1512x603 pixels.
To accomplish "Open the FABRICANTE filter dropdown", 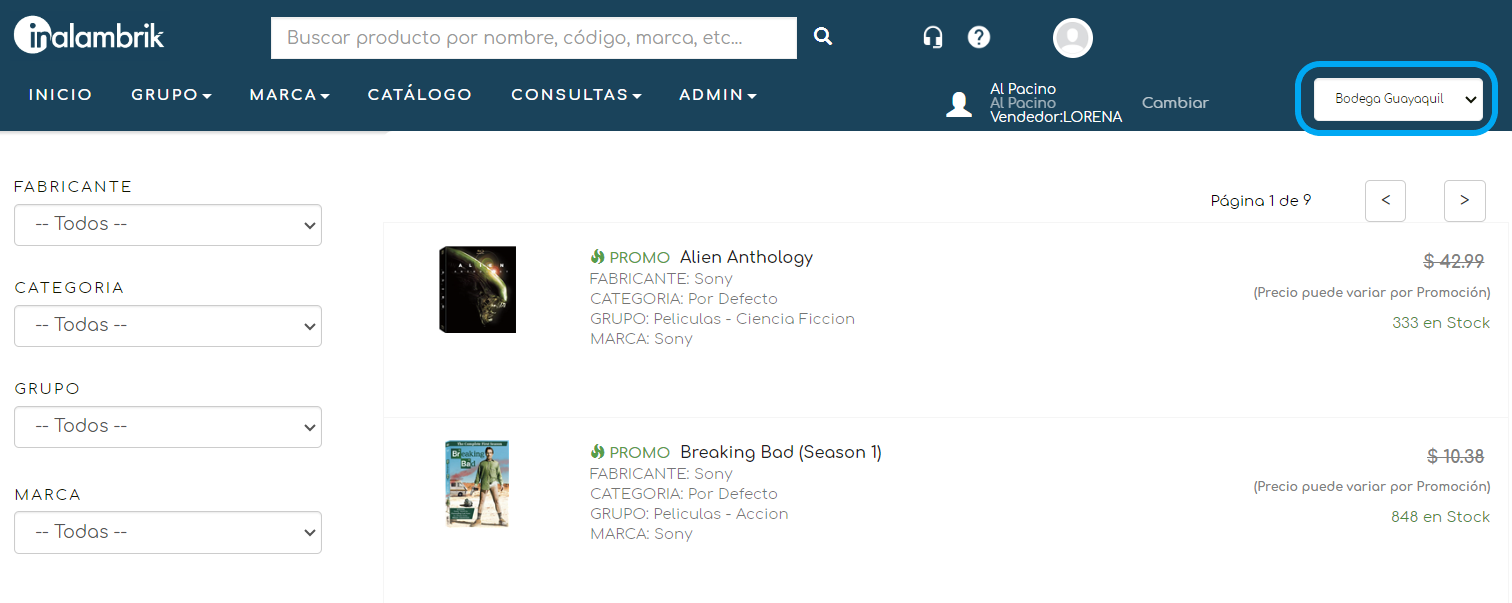I will pos(168,225).
